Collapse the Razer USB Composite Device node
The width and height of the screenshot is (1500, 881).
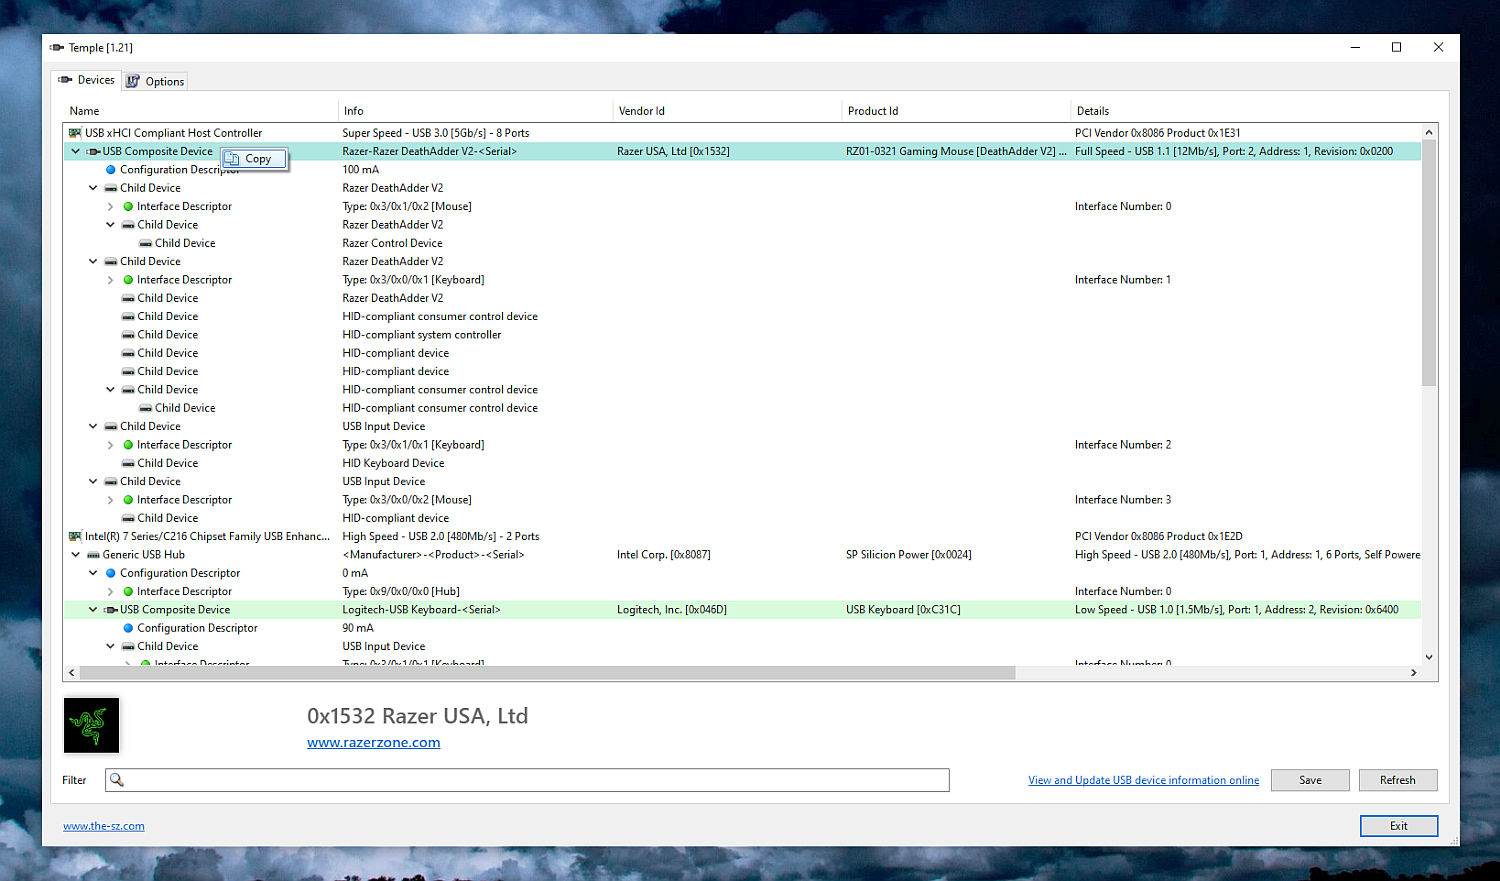75,152
